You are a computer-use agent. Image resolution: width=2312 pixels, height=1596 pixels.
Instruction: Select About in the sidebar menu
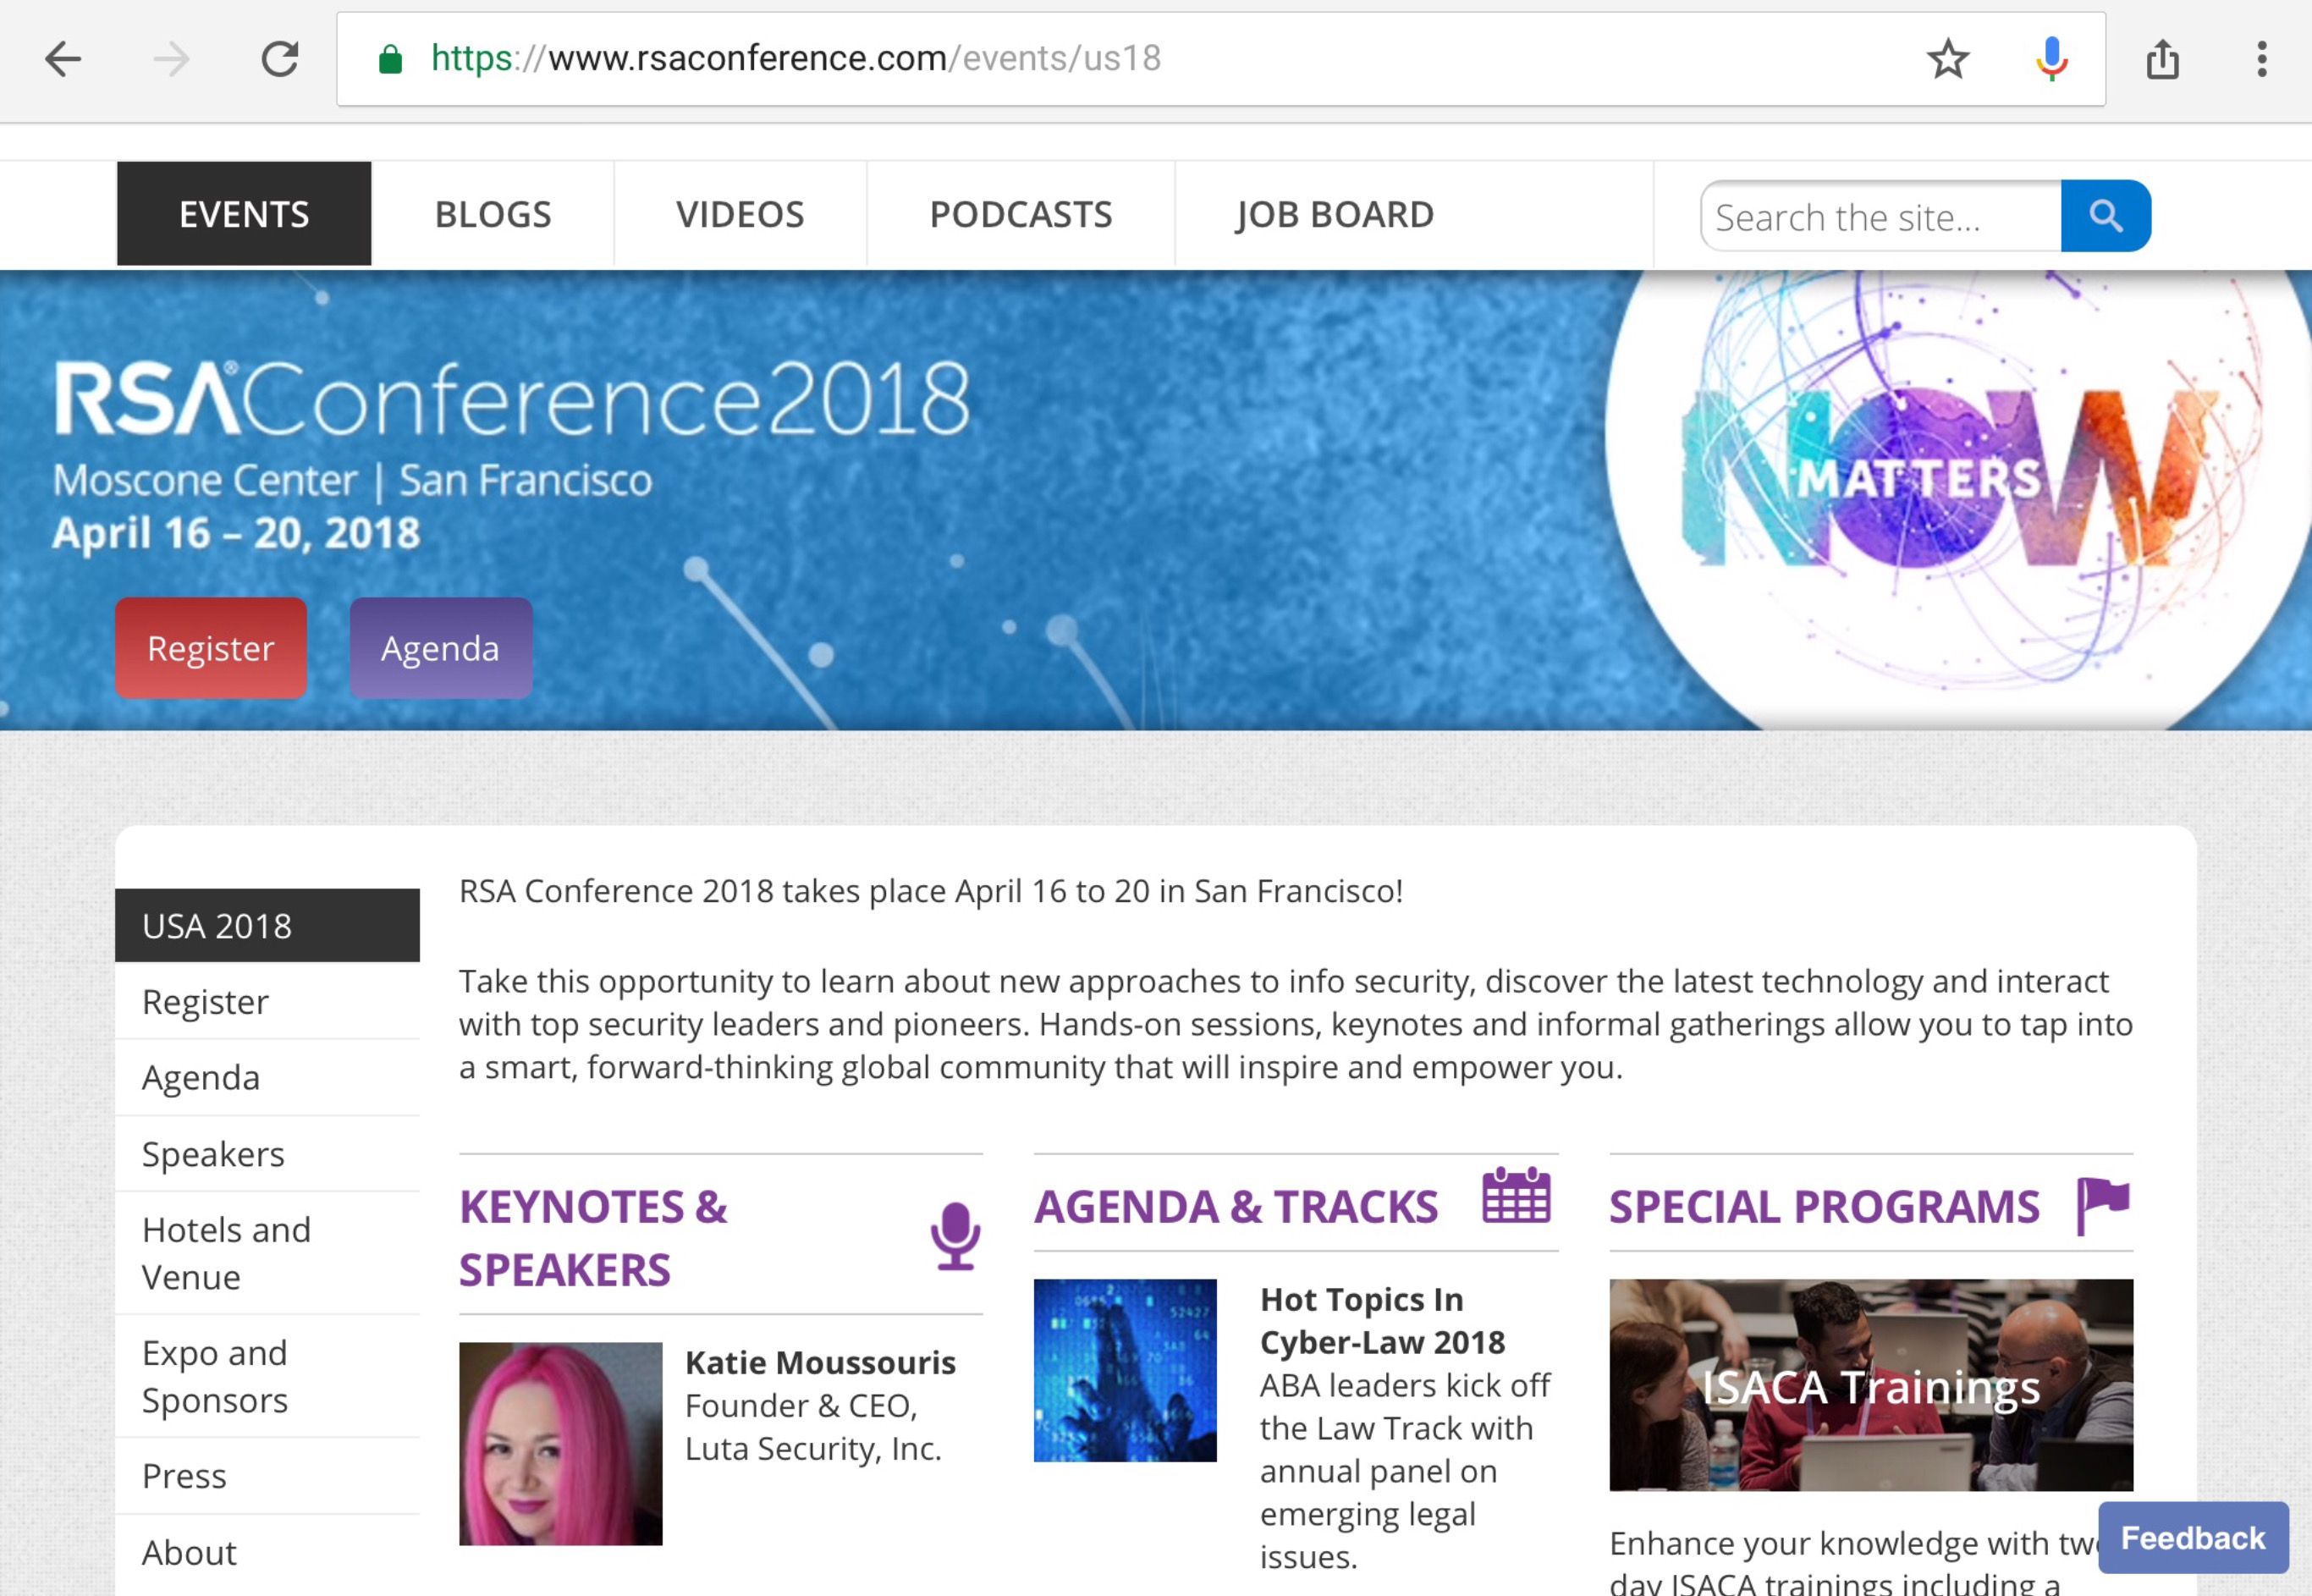[x=267, y=1552]
